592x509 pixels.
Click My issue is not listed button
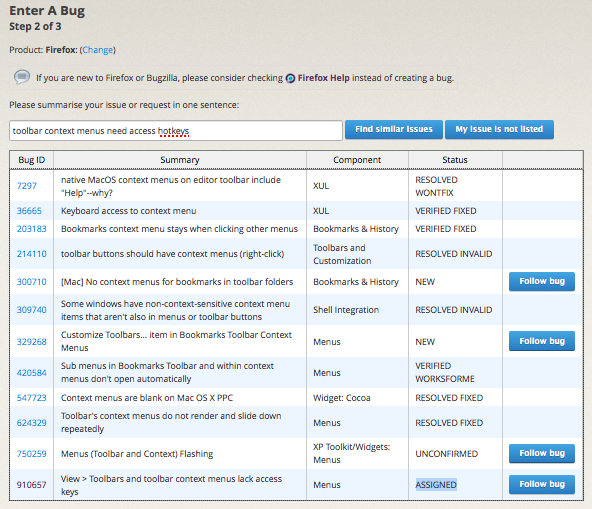(499, 130)
